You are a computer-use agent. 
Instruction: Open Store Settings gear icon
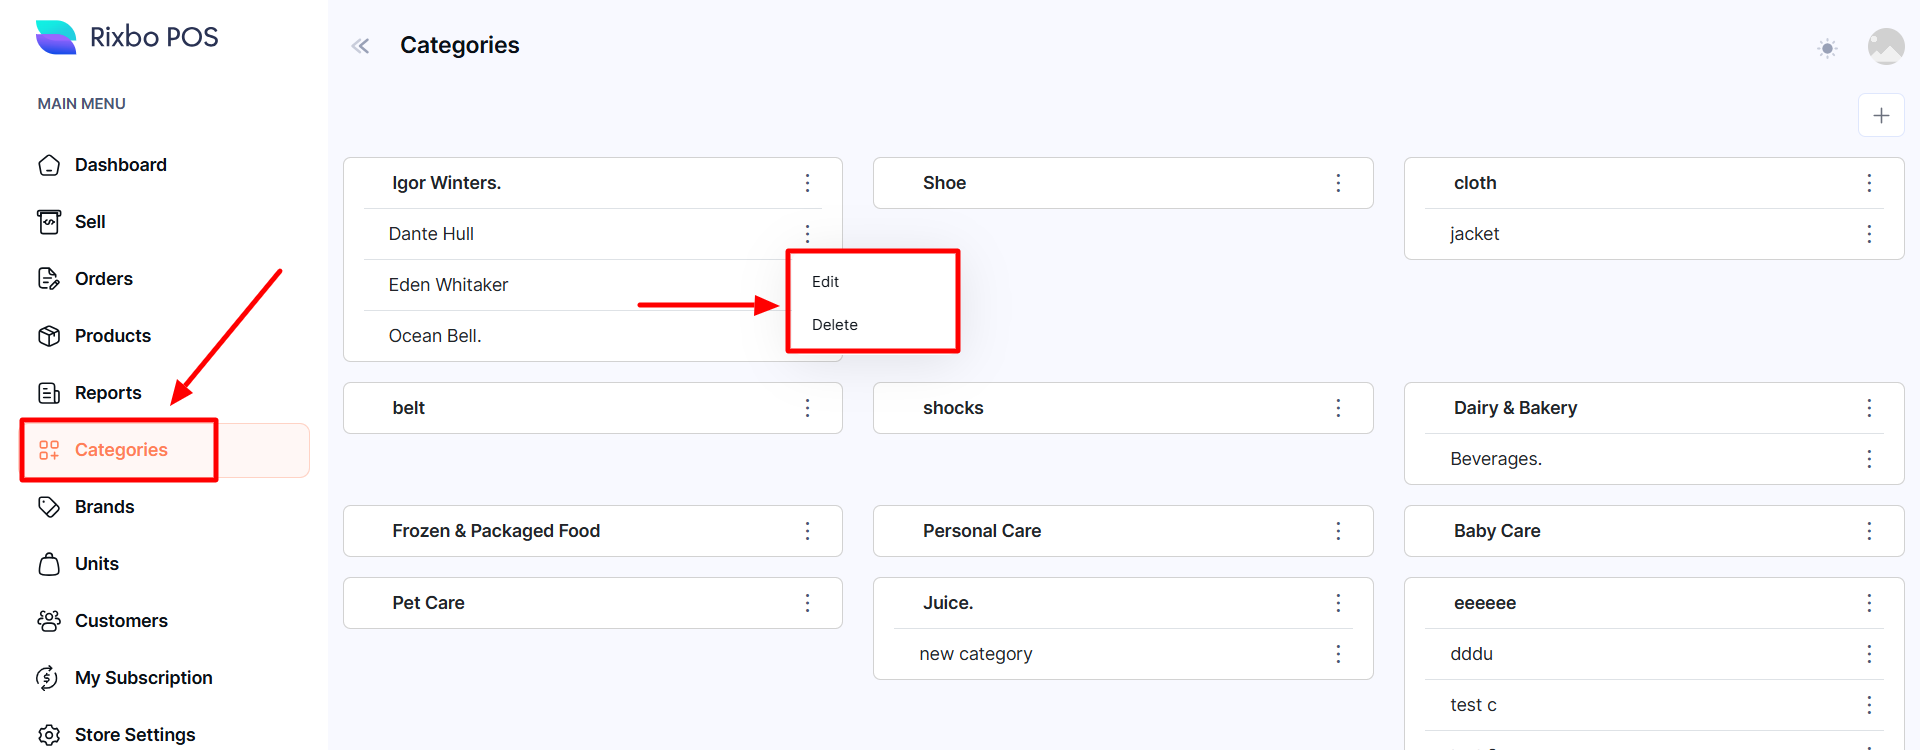pos(49,735)
